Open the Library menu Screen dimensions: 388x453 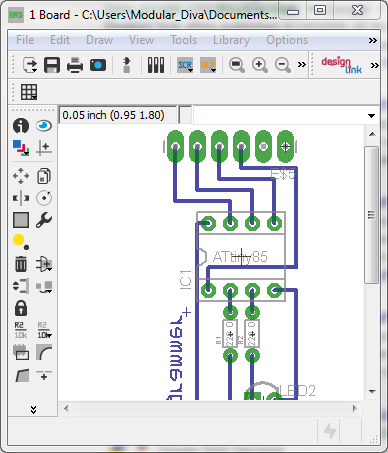[231, 40]
